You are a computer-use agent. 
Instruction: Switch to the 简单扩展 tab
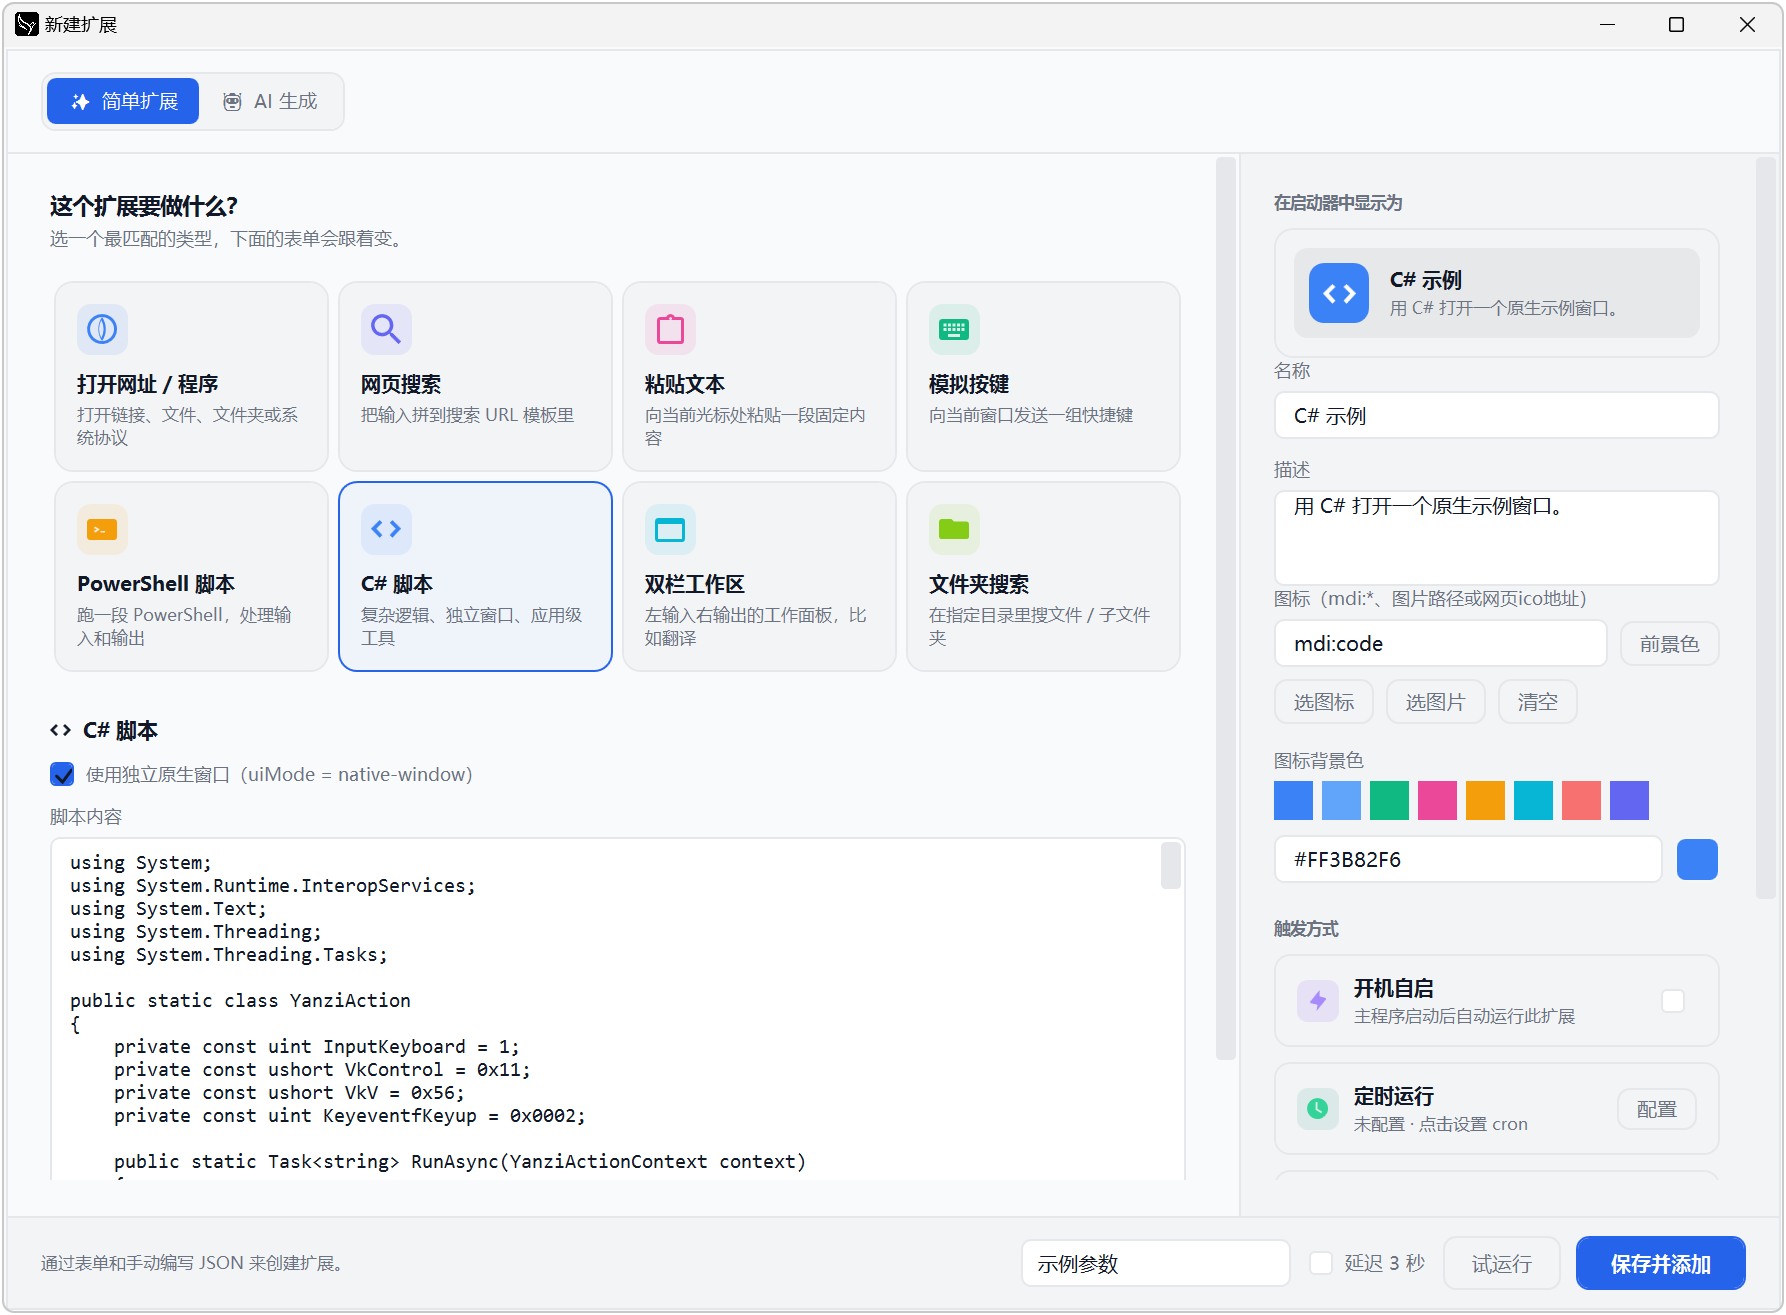[123, 101]
